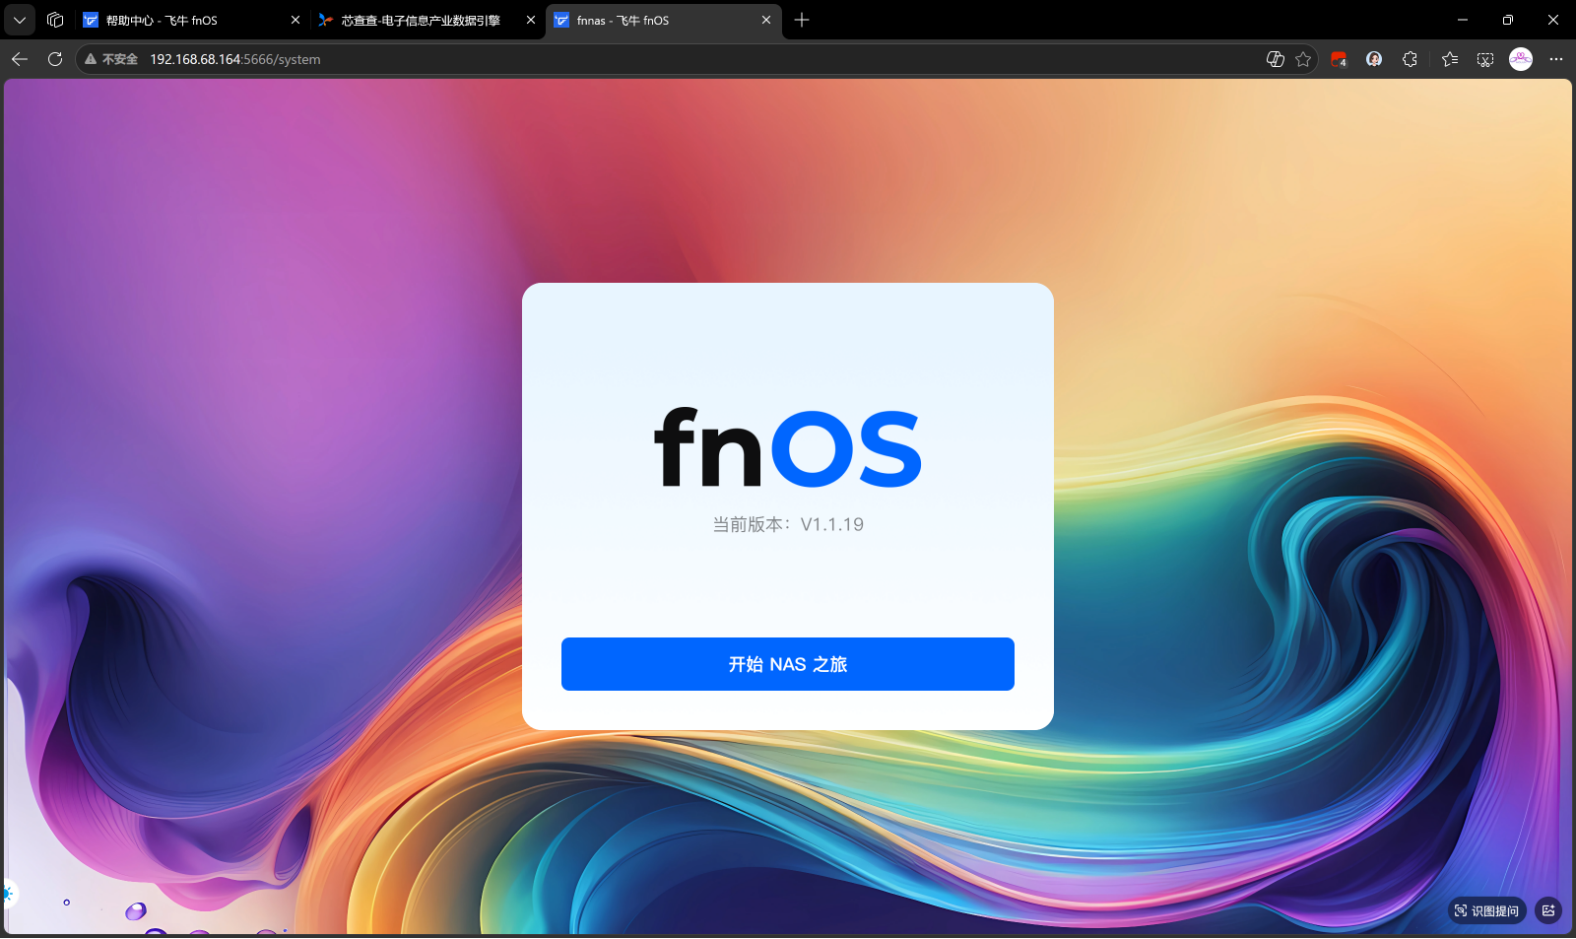Minimize the browser window
Viewport: 1576px width, 939px height.
pyautogui.click(x=1462, y=20)
